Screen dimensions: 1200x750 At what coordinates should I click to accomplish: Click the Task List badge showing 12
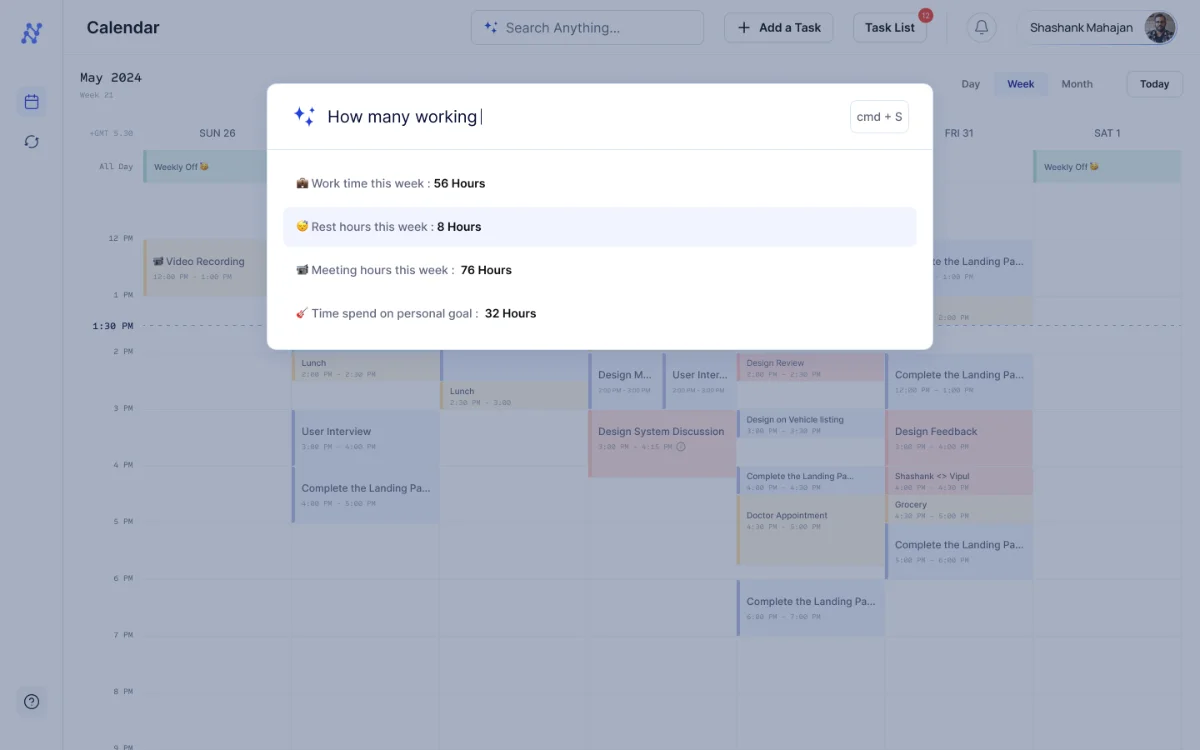coord(925,15)
